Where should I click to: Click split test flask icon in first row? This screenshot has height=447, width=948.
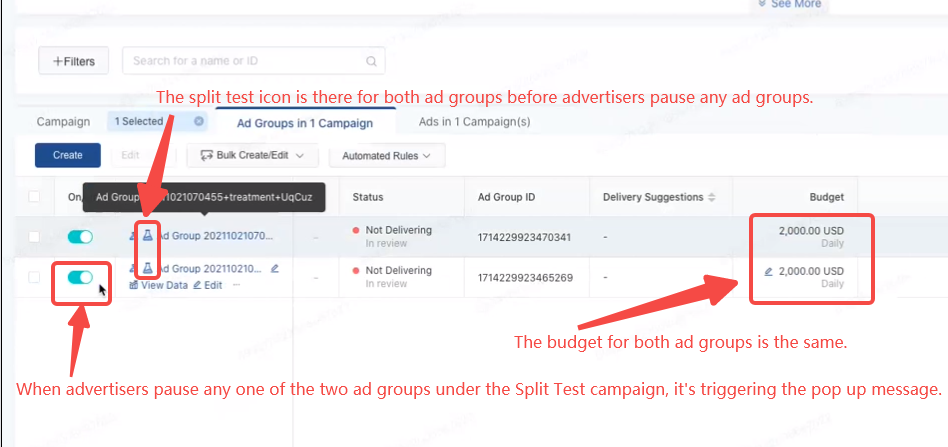click(147, 236)
